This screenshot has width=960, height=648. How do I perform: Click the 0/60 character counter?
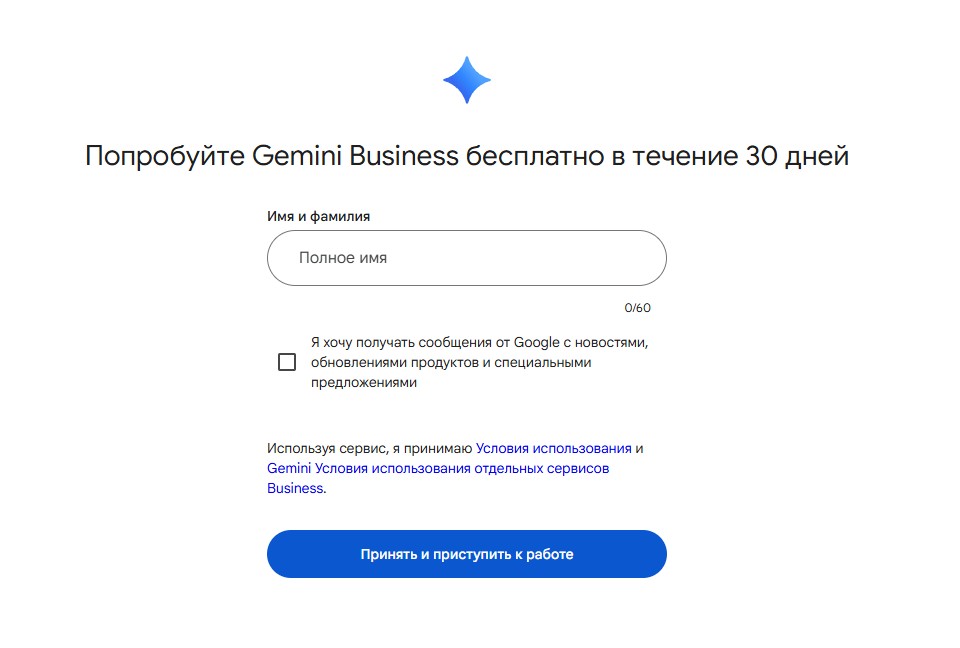click(635, 307)
